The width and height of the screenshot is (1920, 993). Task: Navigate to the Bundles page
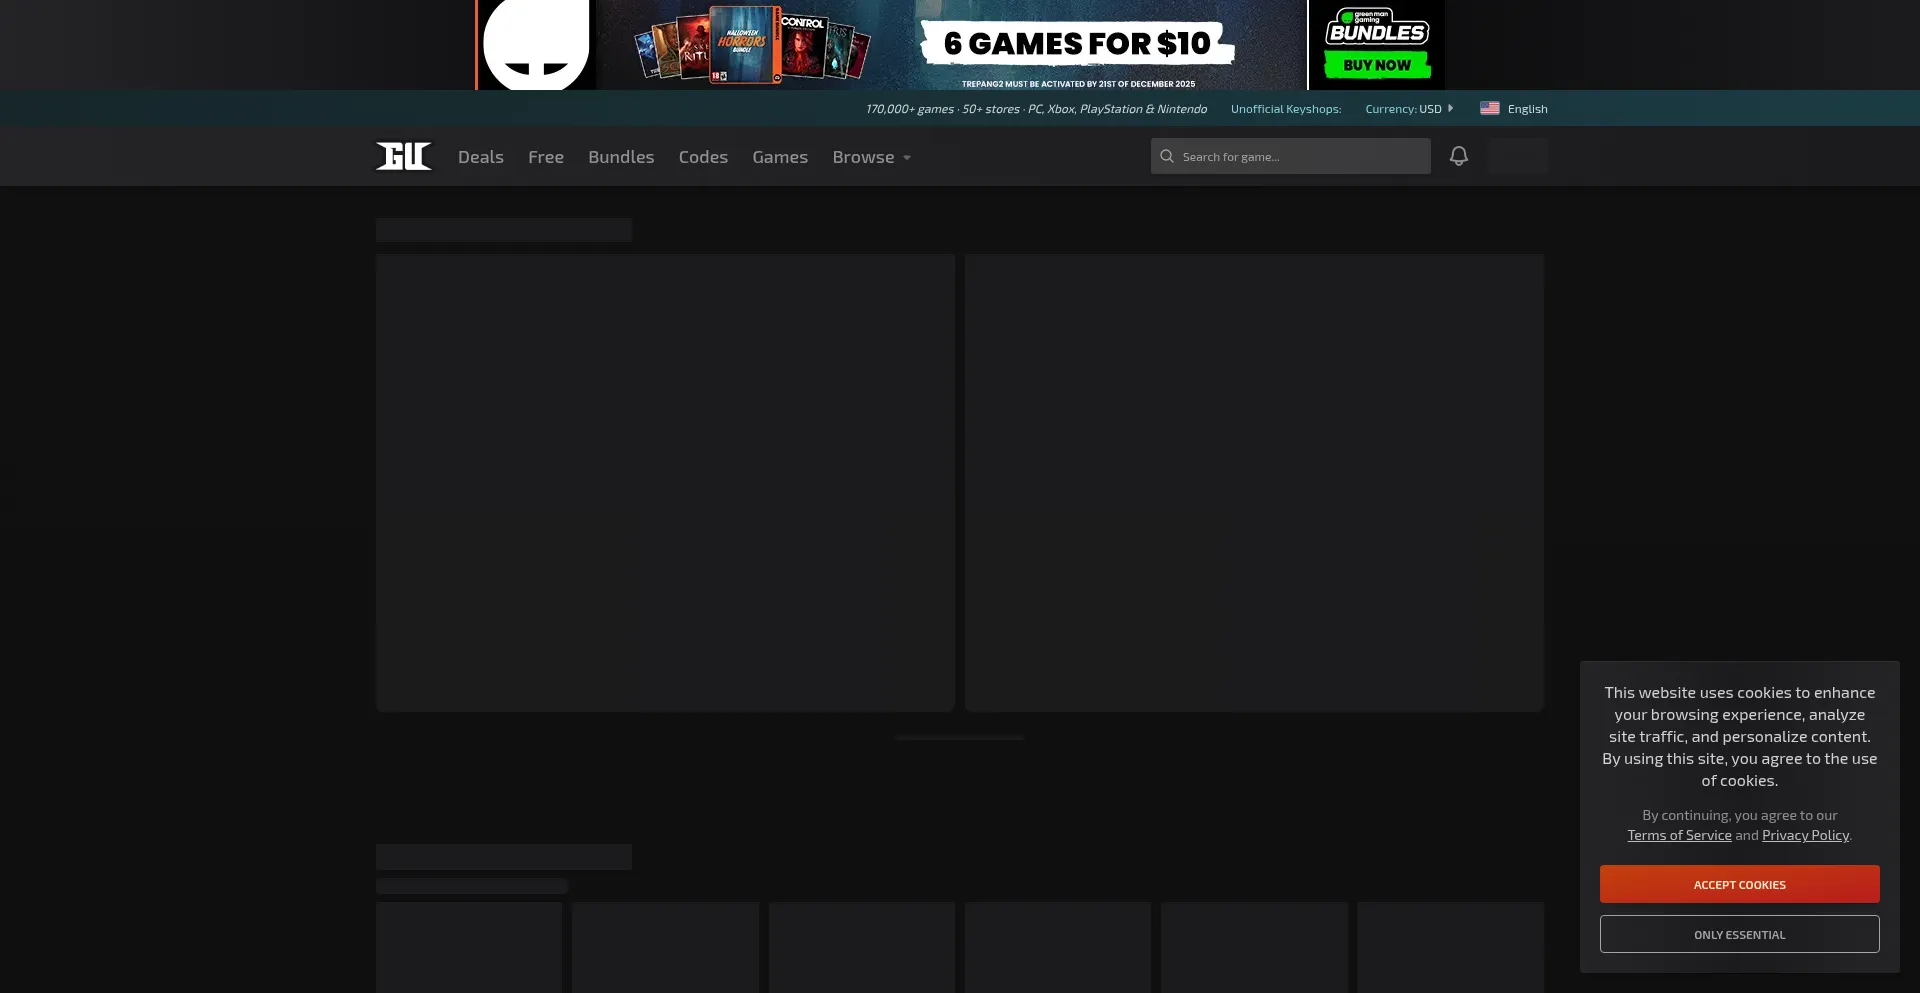[621, 157]
